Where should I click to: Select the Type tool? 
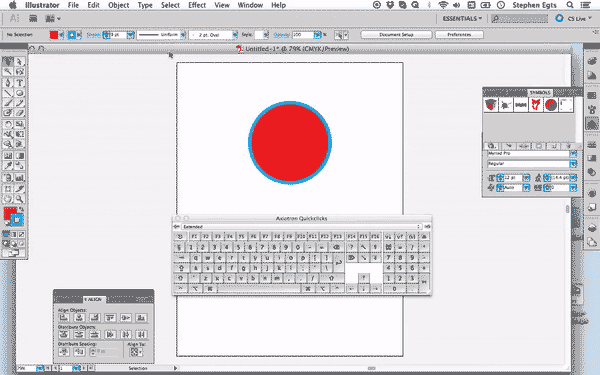pos(20,83)
